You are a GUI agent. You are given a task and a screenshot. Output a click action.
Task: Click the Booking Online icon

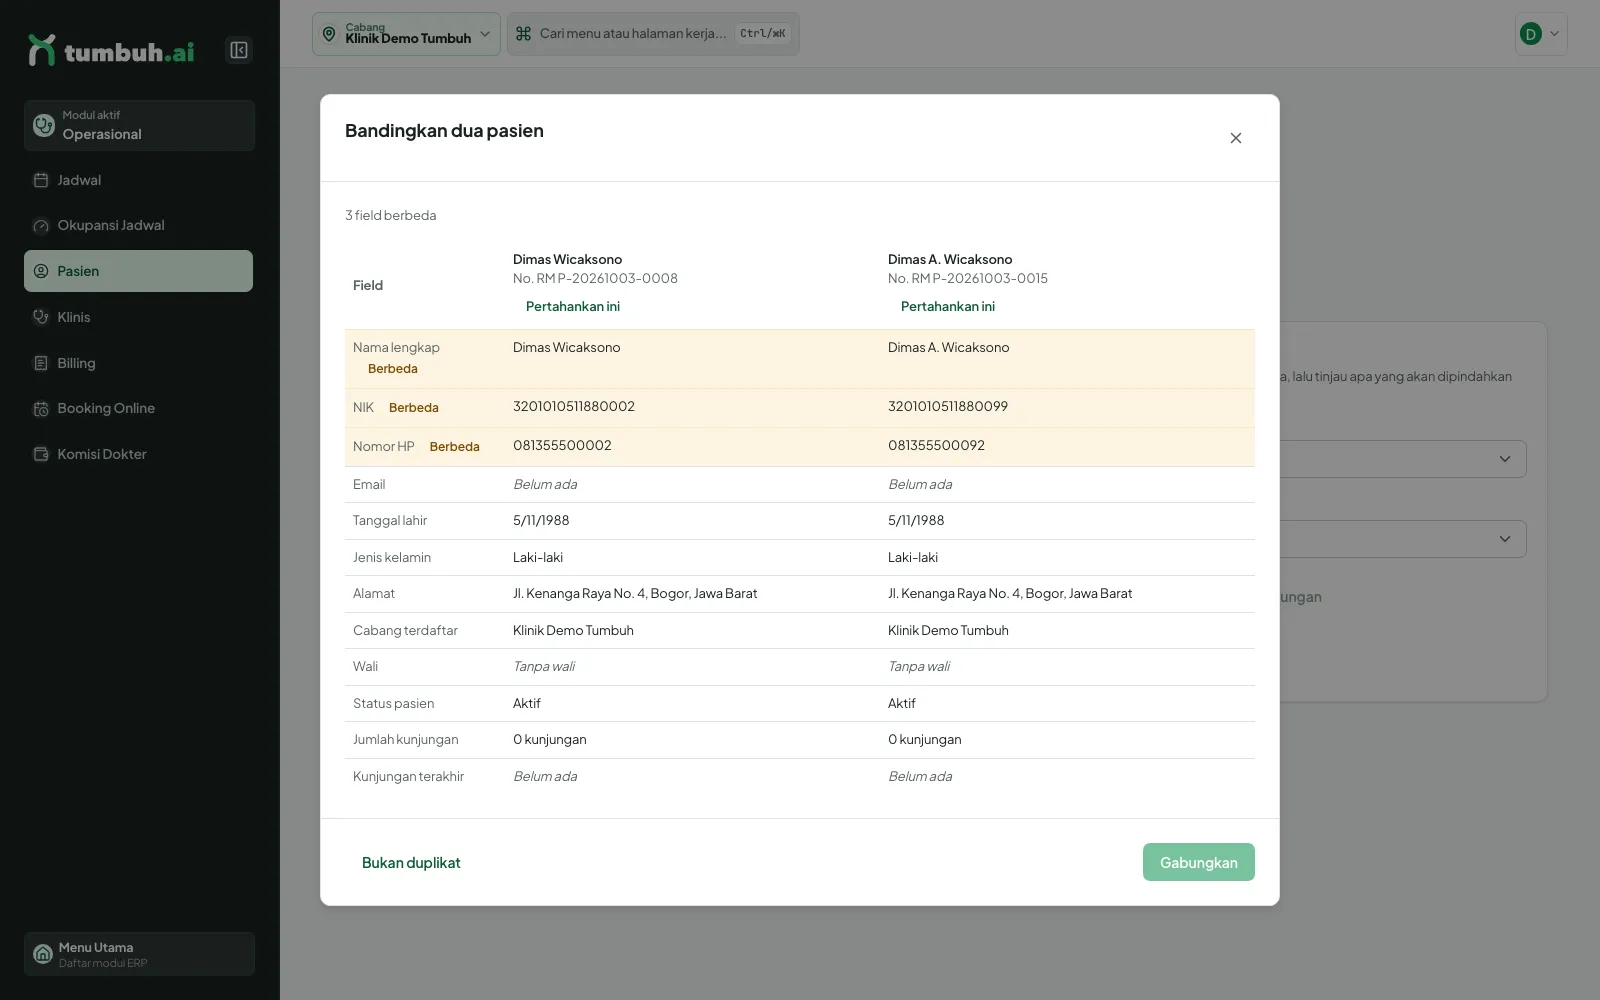pyautogui.click(x=41, y=408)
